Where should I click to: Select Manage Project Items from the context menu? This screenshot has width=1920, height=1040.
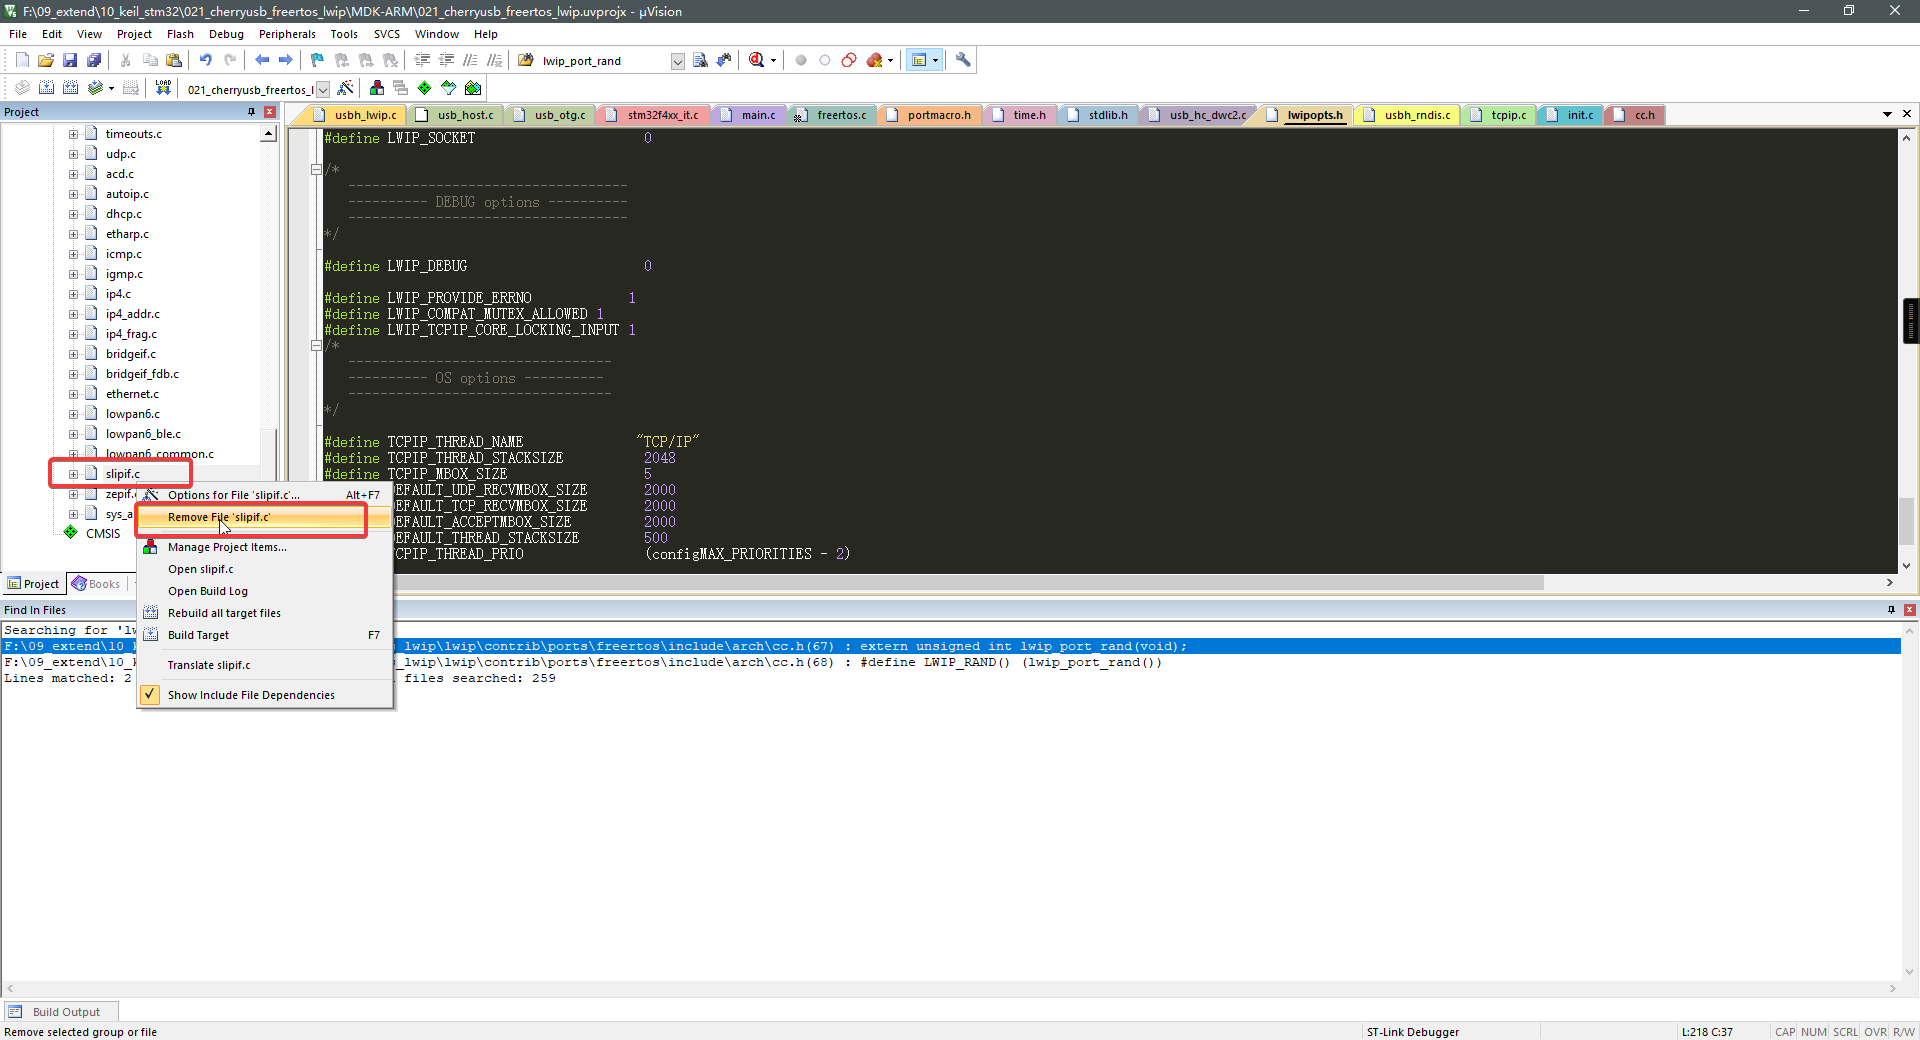point(227,547)
